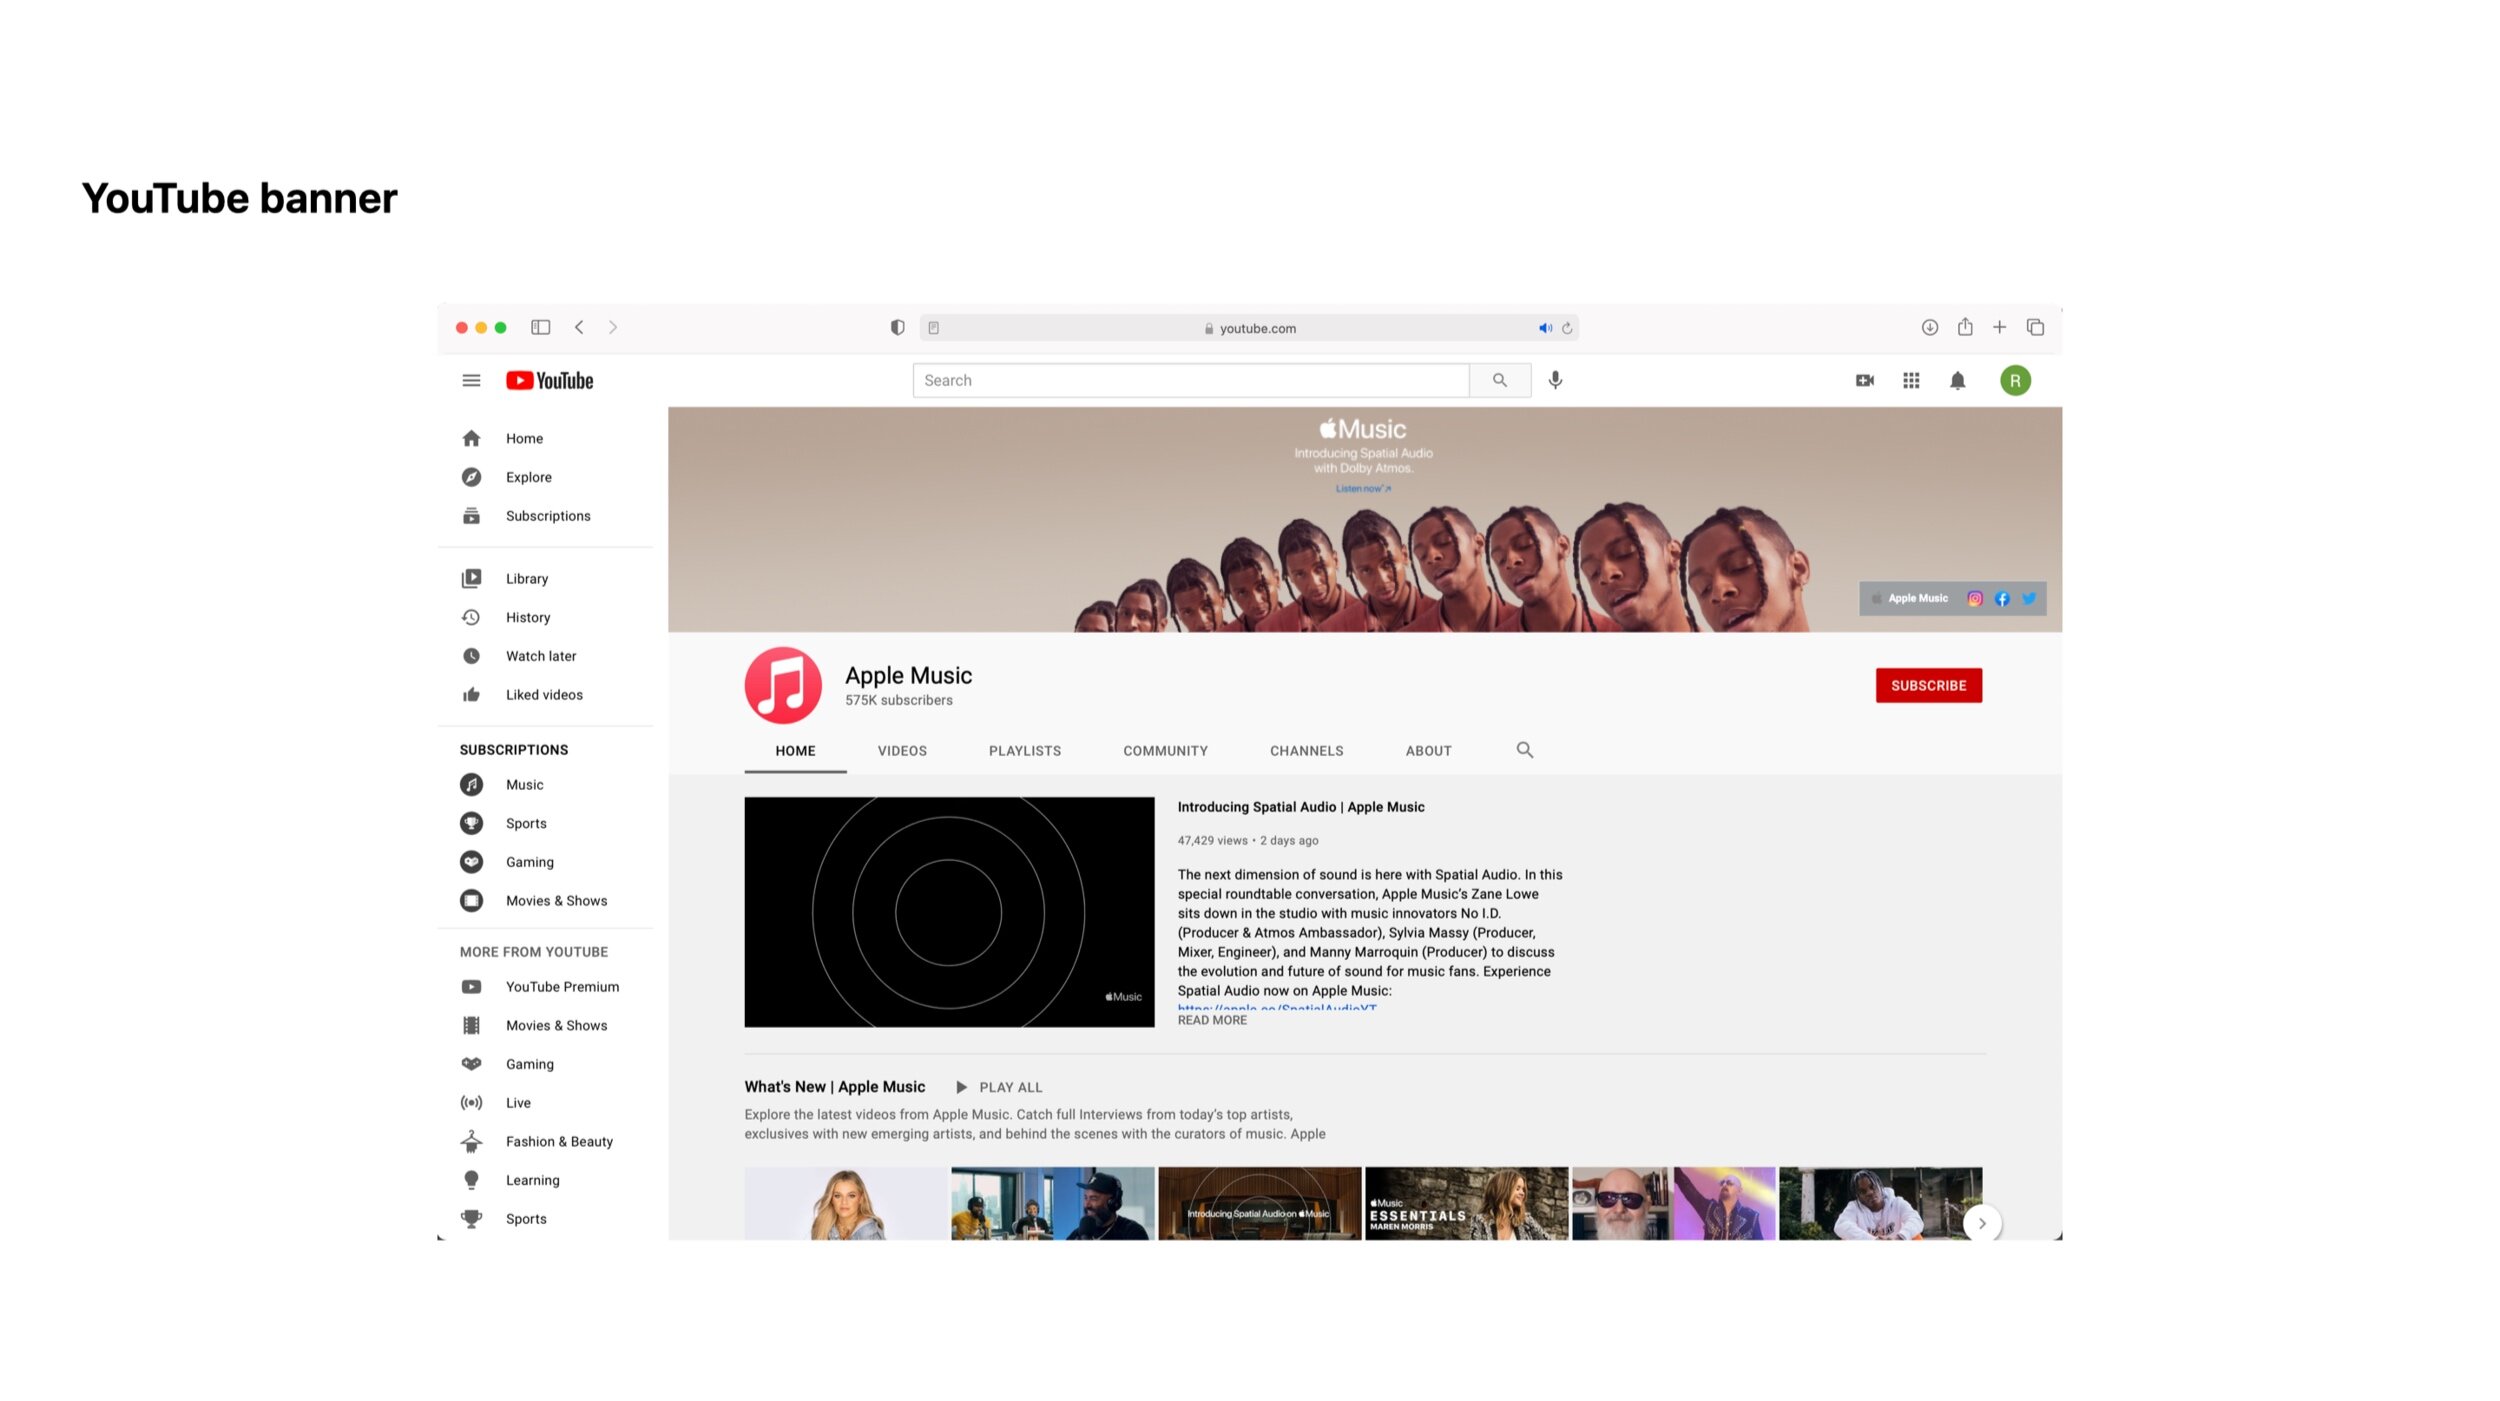Switch to the PLAYLISTS channel tab
This screenshot has width=2500, height=1401.
tap(1025, 751)
